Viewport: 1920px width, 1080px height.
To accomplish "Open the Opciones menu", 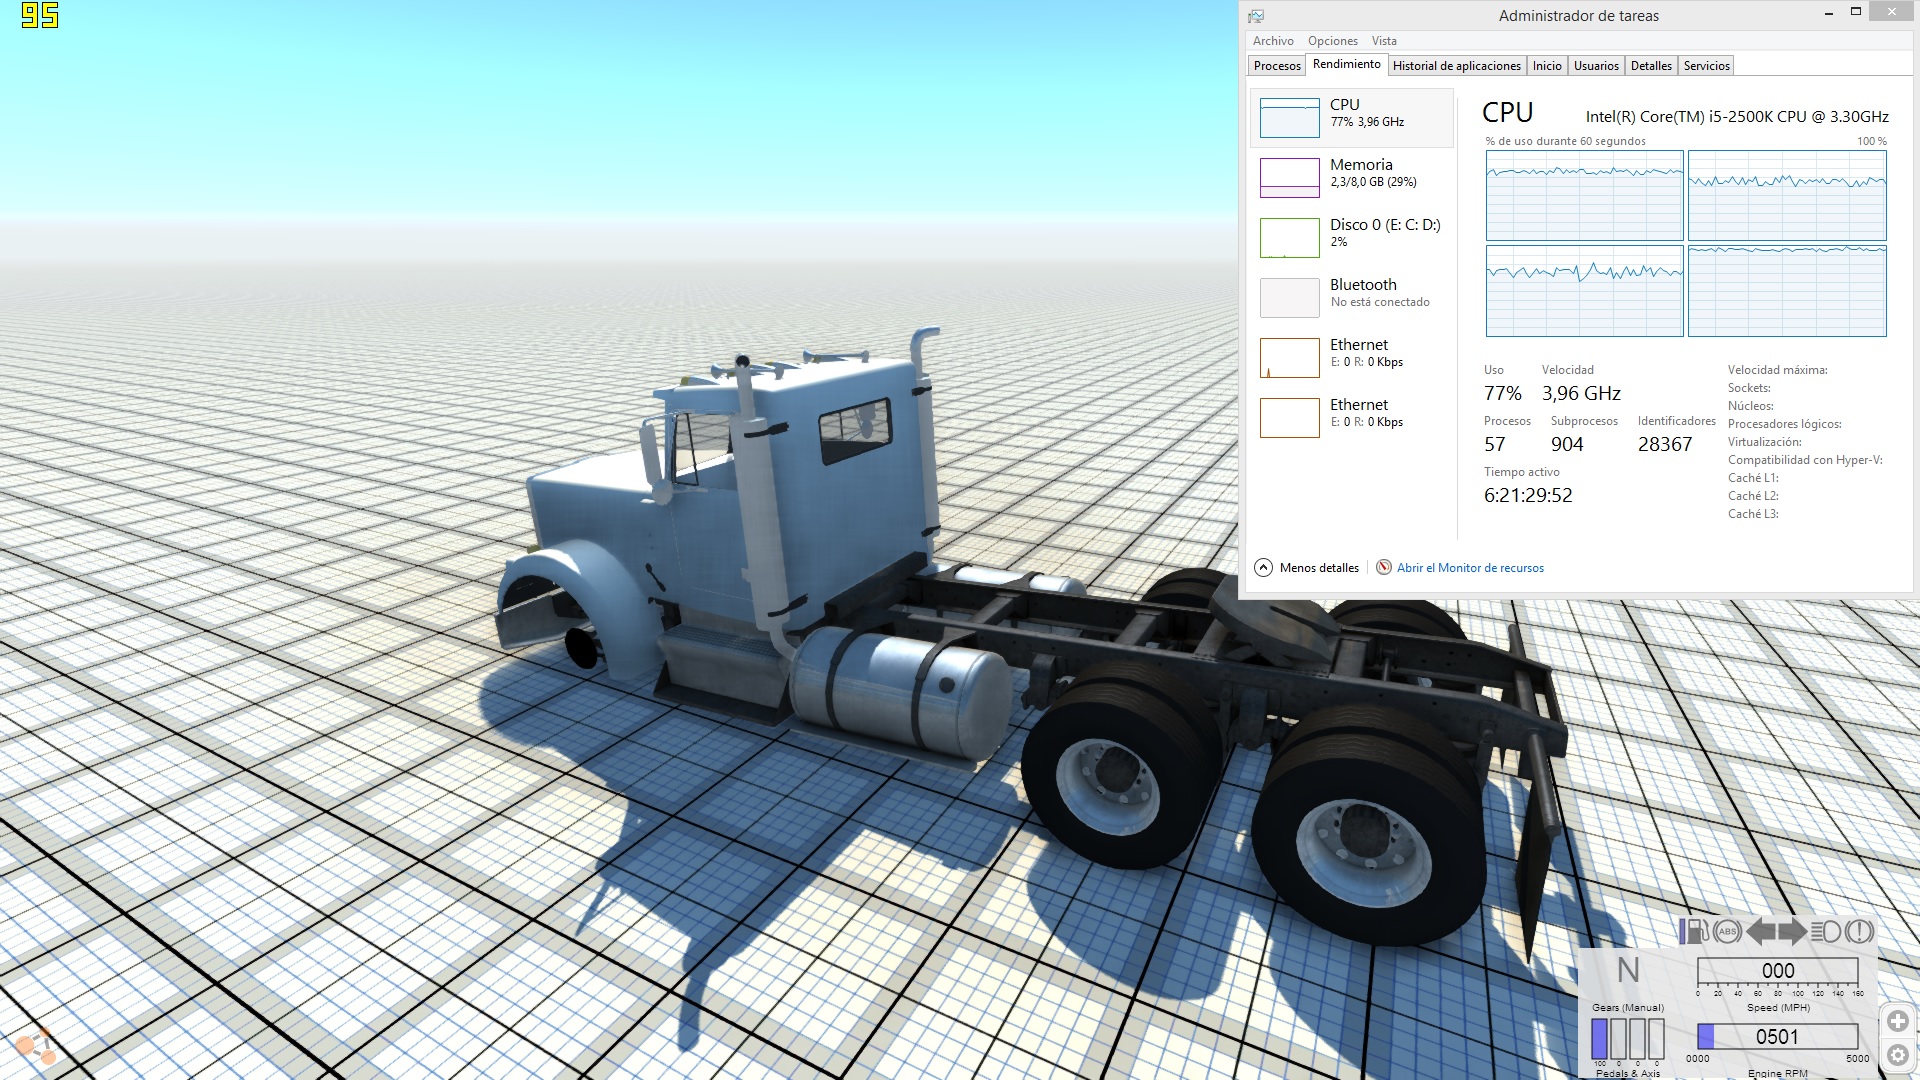I will tap(1333, 41).
